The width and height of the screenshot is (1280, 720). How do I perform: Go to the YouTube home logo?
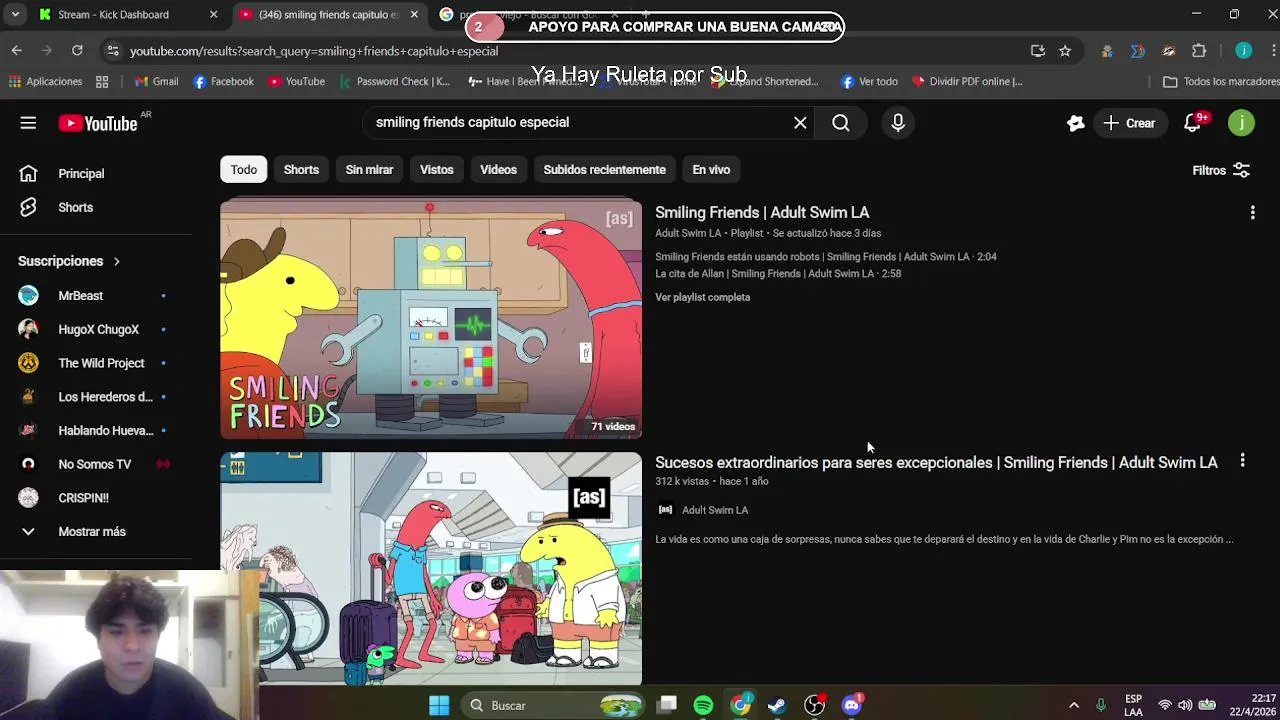pos(97,123)
